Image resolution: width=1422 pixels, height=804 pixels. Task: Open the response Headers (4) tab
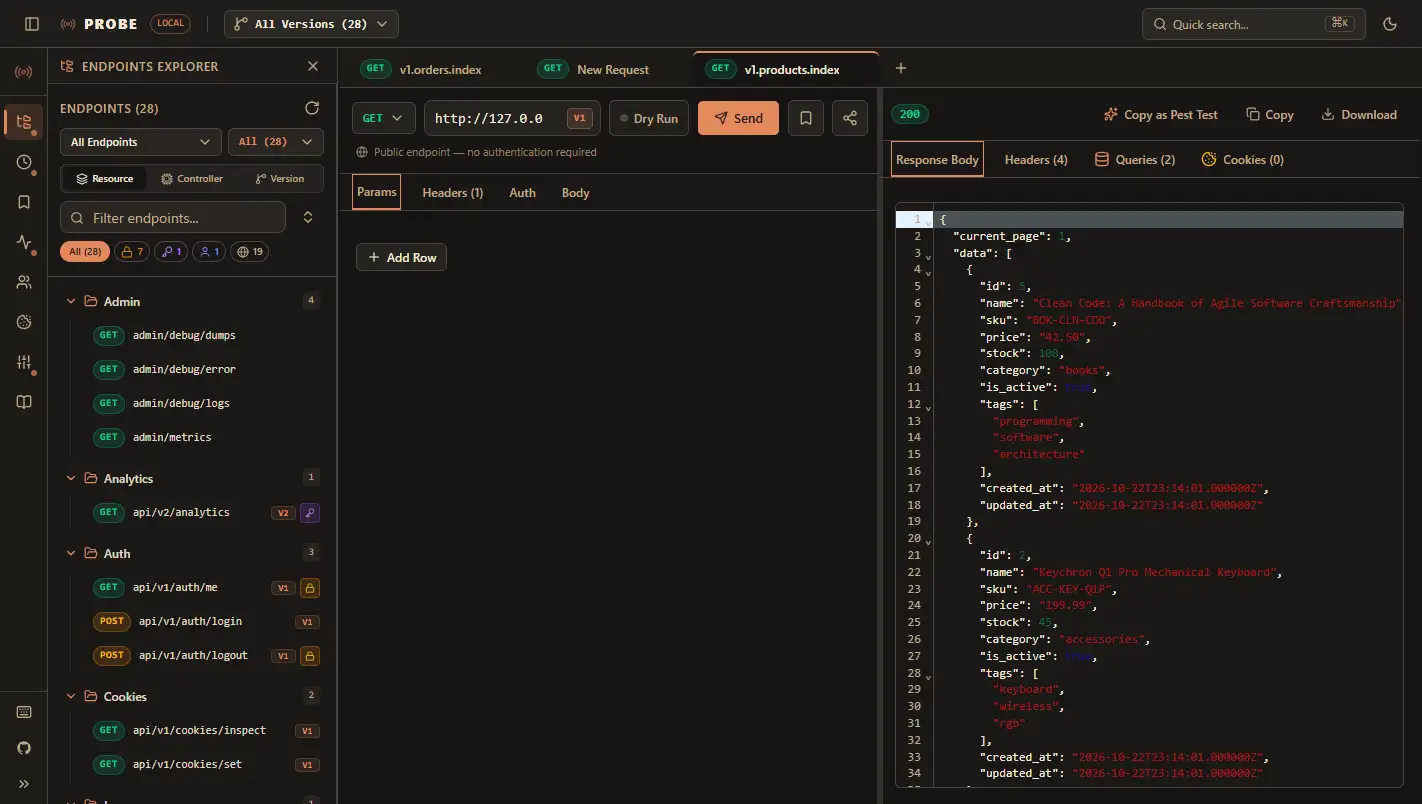point(1036,160)
